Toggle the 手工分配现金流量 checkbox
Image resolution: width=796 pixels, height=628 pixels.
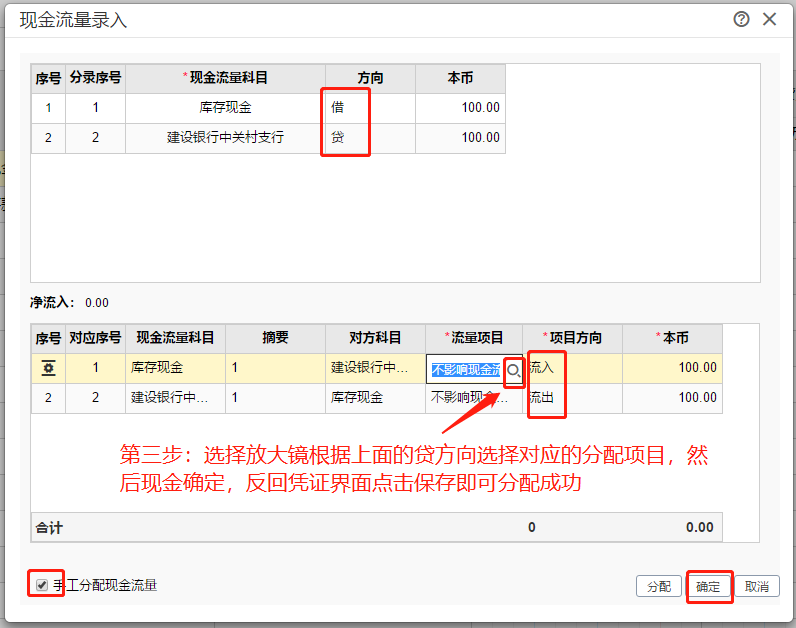pos(42,585)
